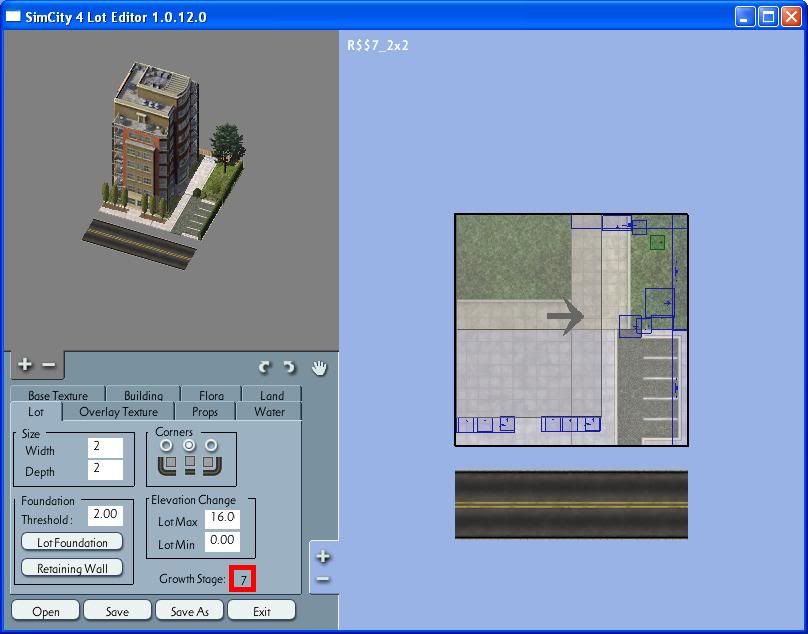
Task: Click the right curved corner icon
Action: 212,465
